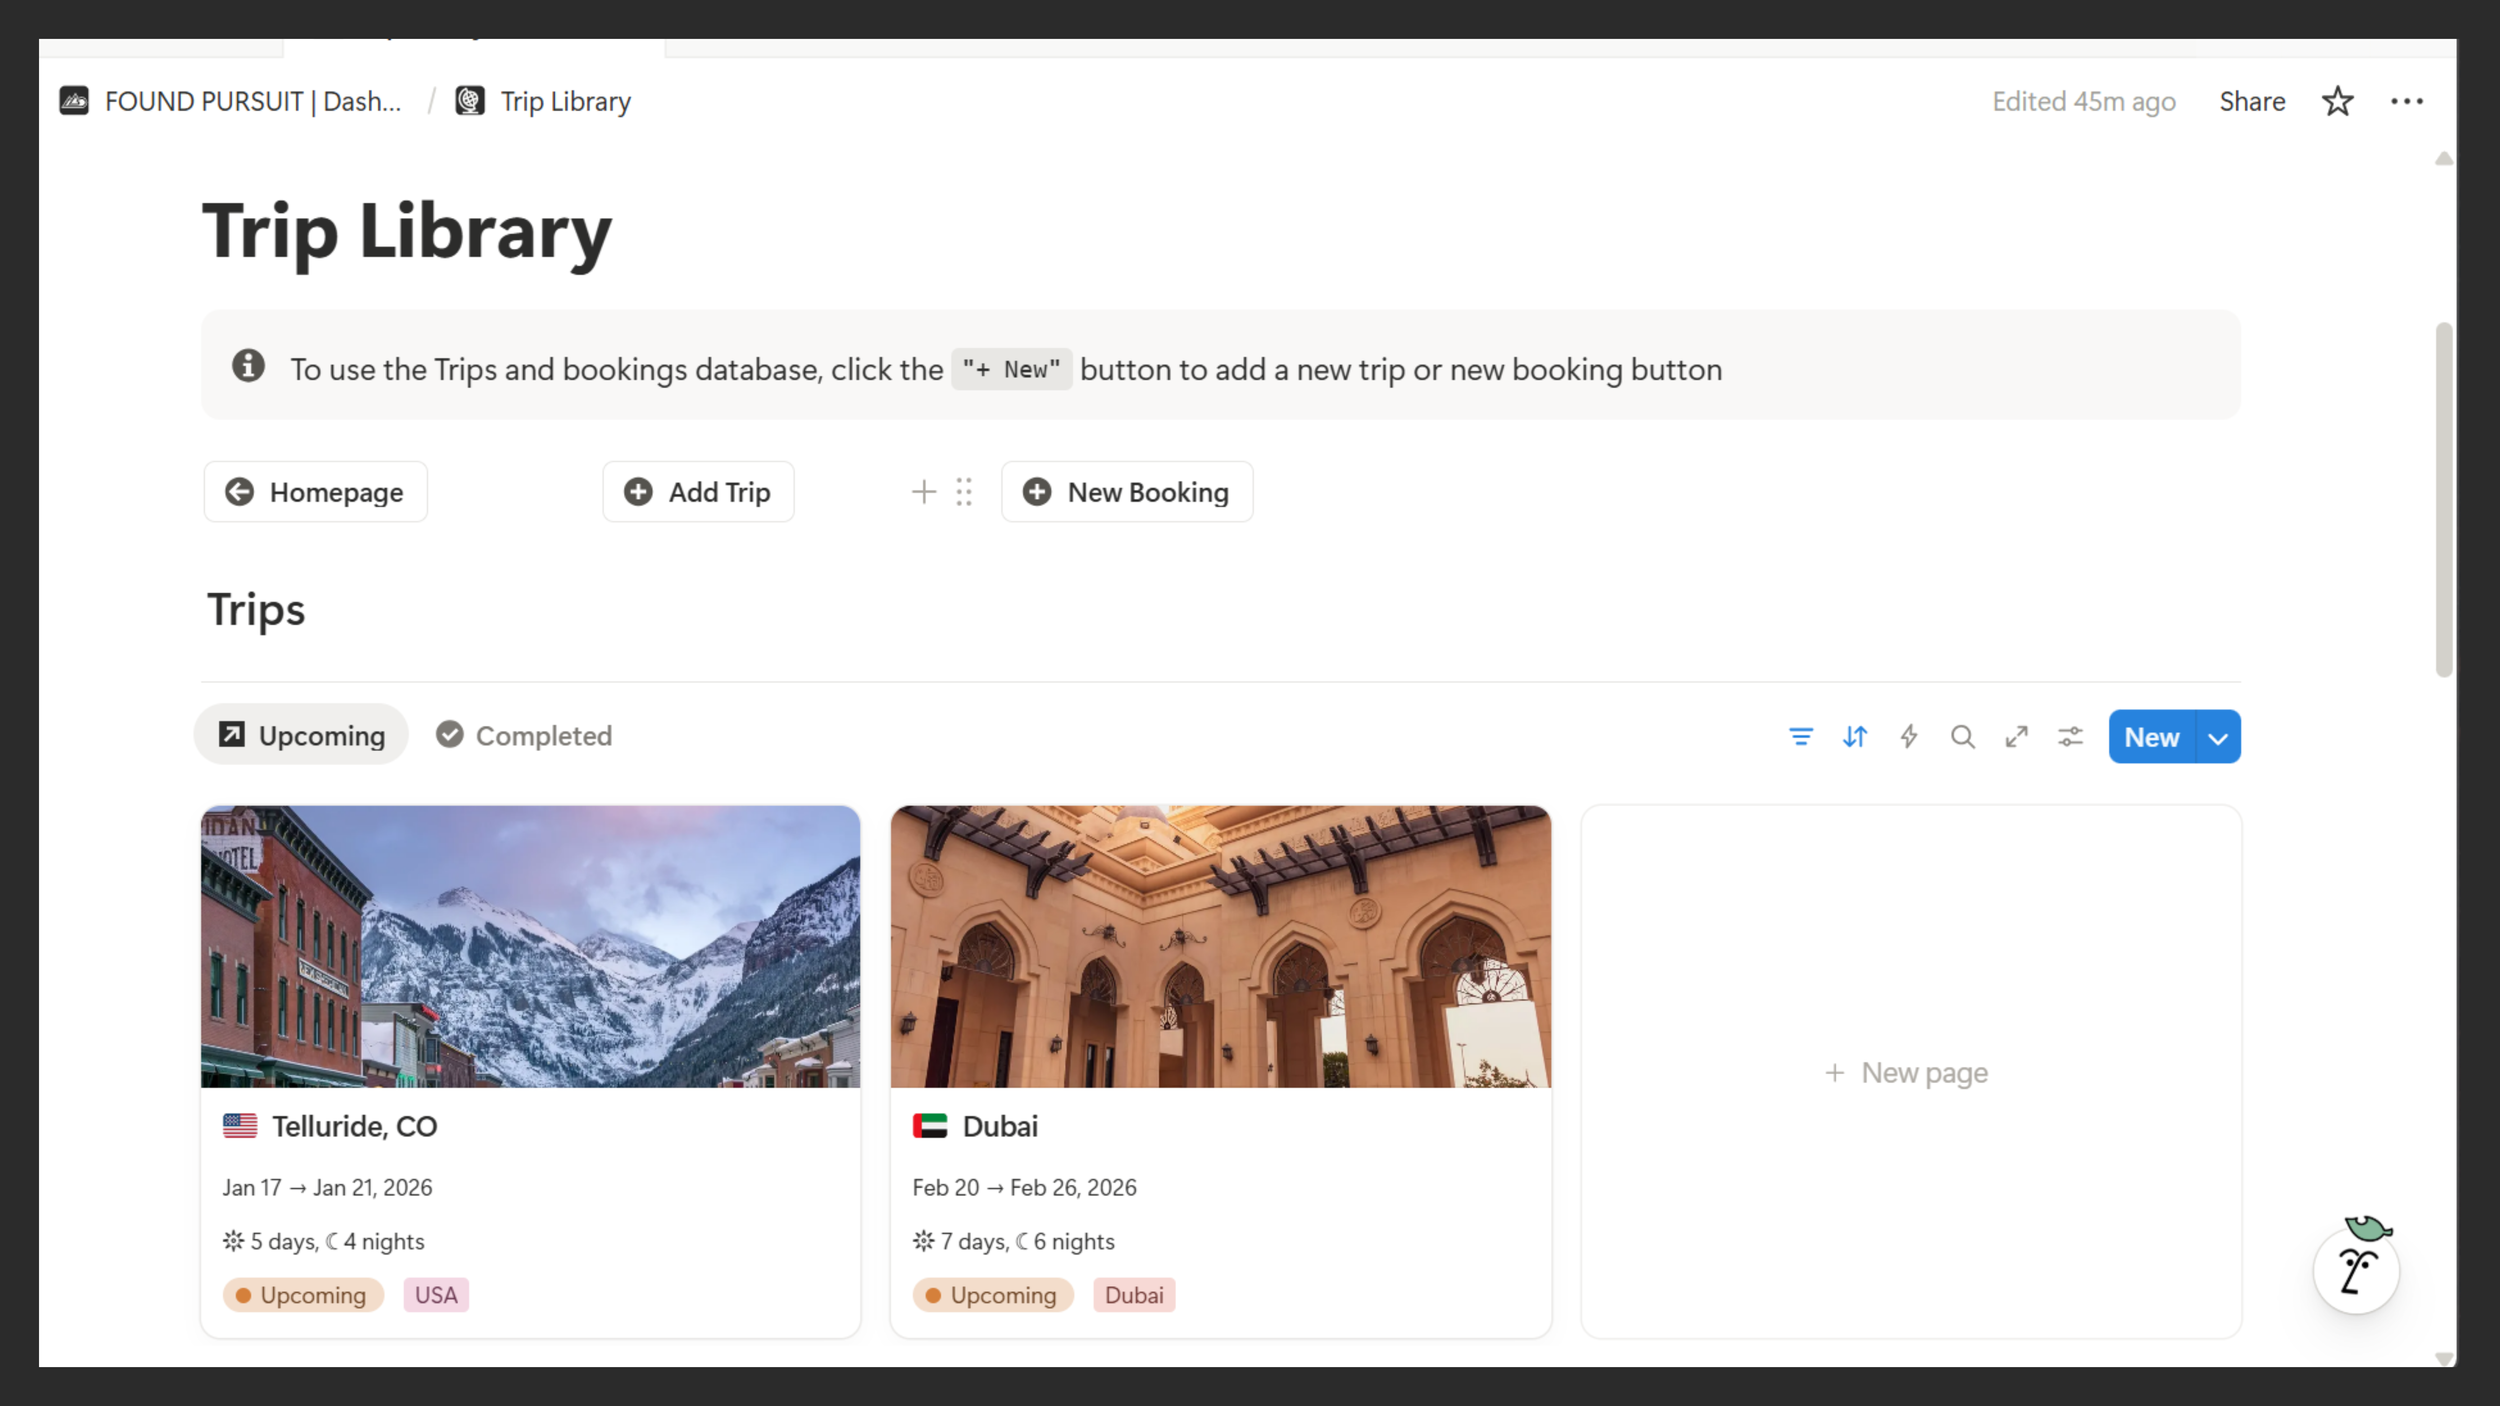
Task: Open the Dubai trip cover thumbnail
Action: pyautogui.click(x=1220, y=946)
